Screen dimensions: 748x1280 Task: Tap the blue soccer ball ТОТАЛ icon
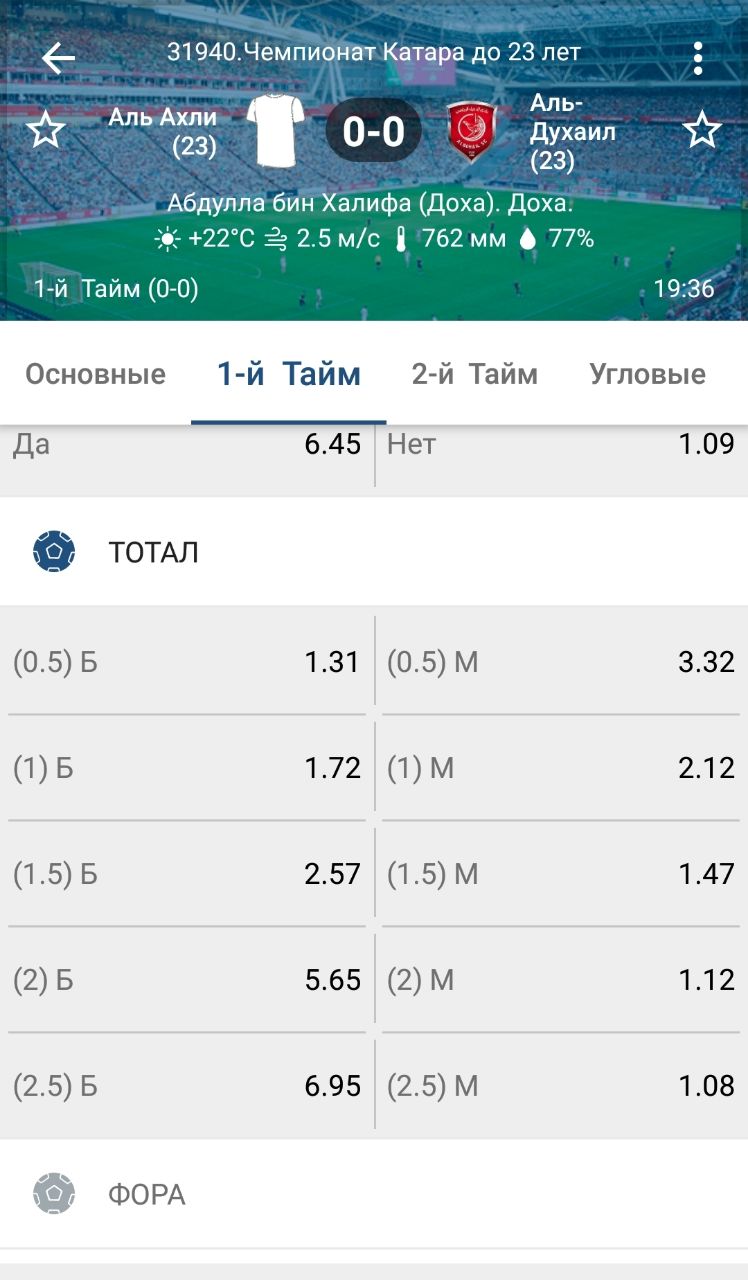click(54, 552)
